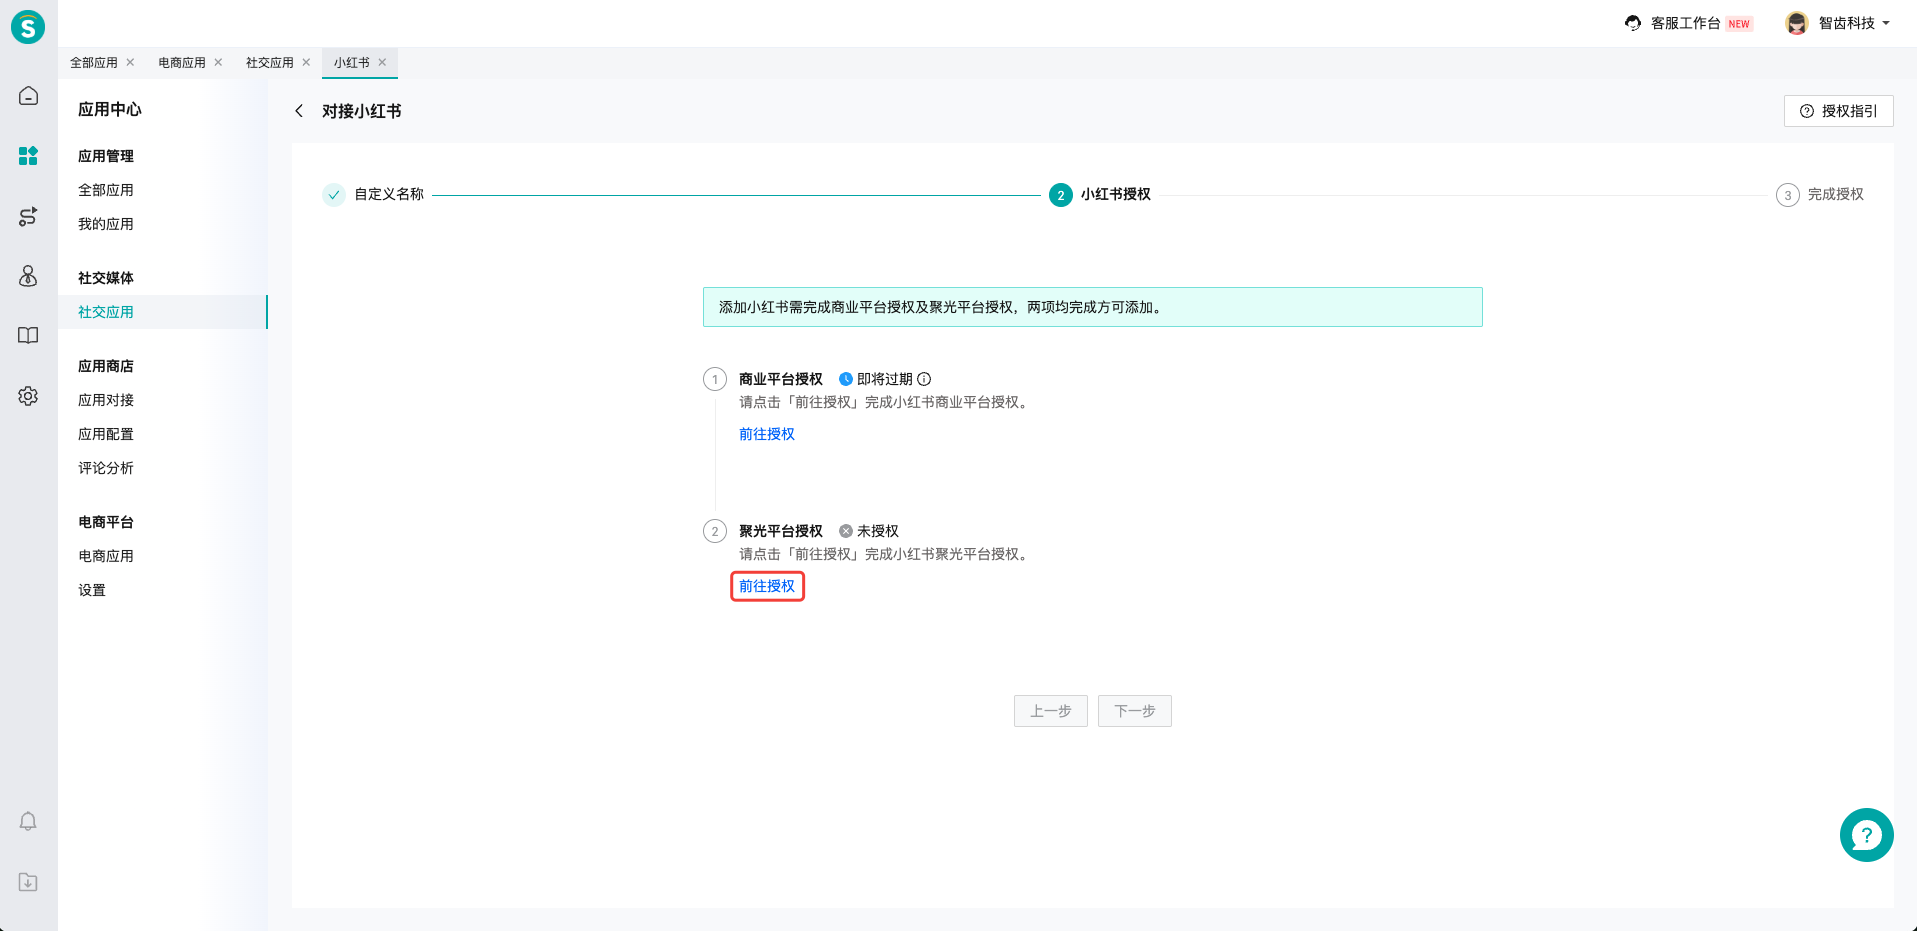
Task: Open the routing flow icon in left rail
Action: pyautogui.click(x=28, y=216)
